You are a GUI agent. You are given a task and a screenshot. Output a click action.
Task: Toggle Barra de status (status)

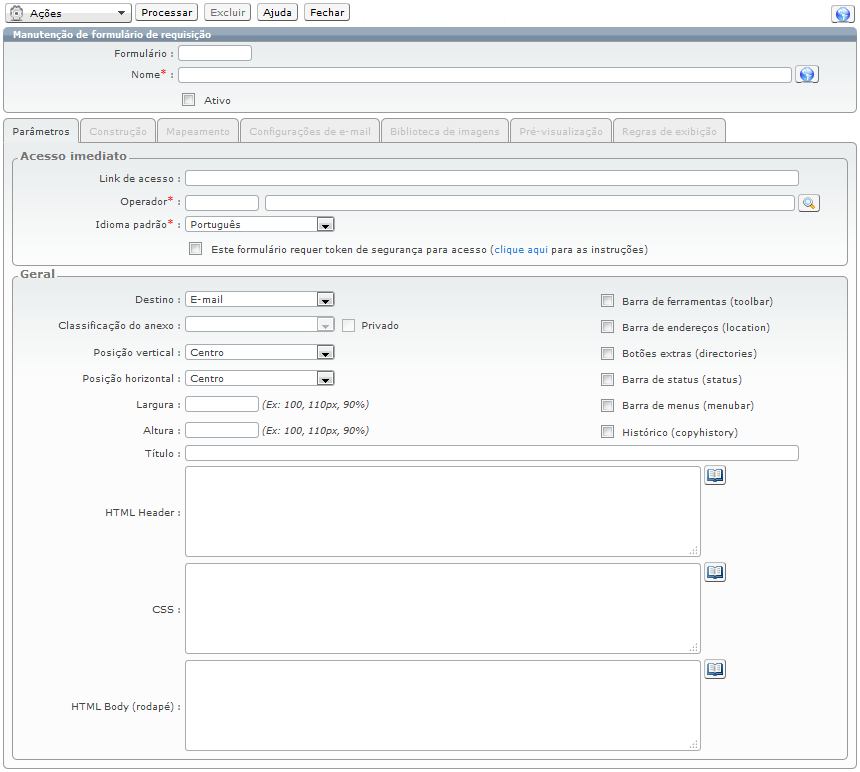pos(607,379)
